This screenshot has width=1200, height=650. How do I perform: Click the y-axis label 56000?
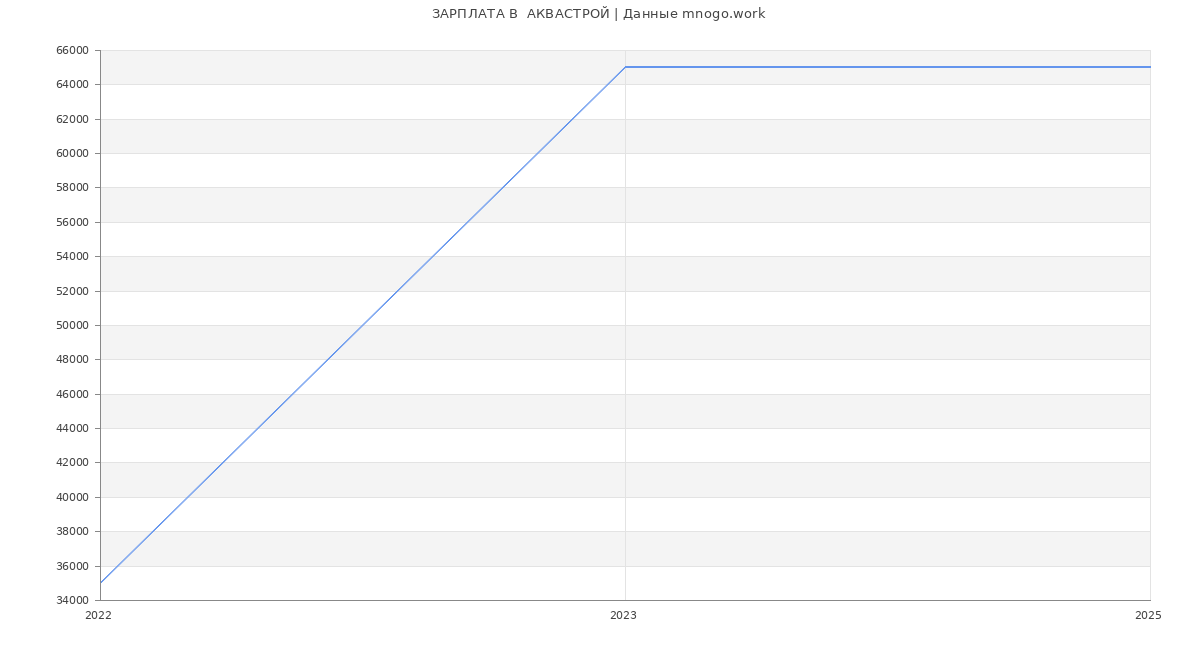tap(72, 222)
